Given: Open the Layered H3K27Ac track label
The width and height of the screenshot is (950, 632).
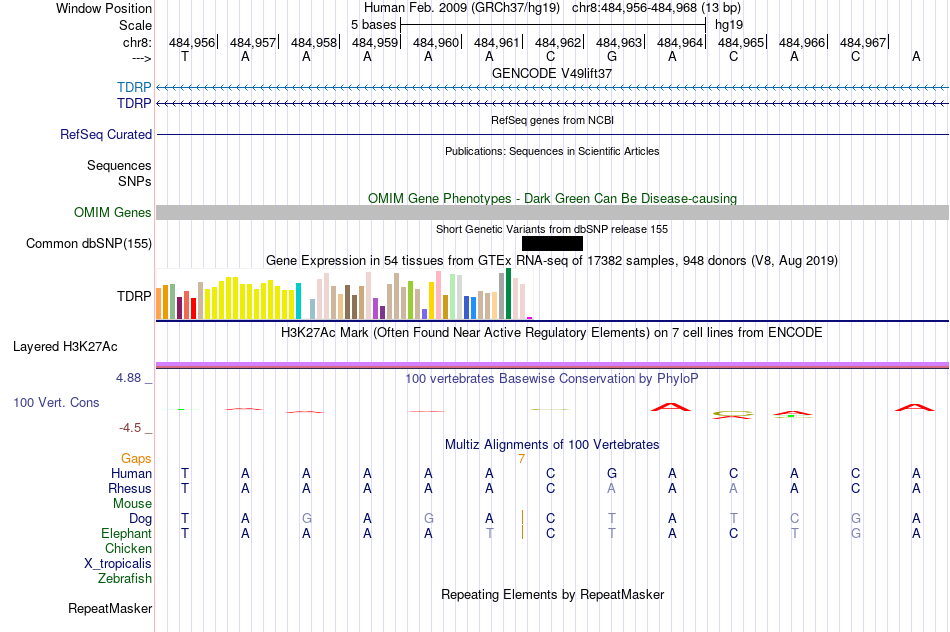Looking at the screenshot, I should tap(65, 347).
